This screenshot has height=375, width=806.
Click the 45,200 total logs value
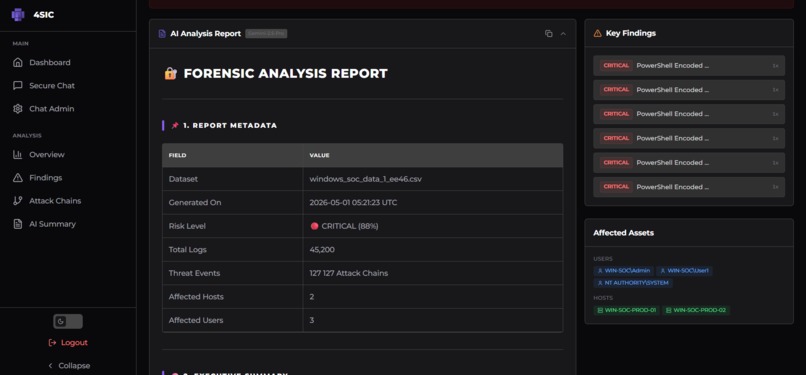tap(322, 250)
